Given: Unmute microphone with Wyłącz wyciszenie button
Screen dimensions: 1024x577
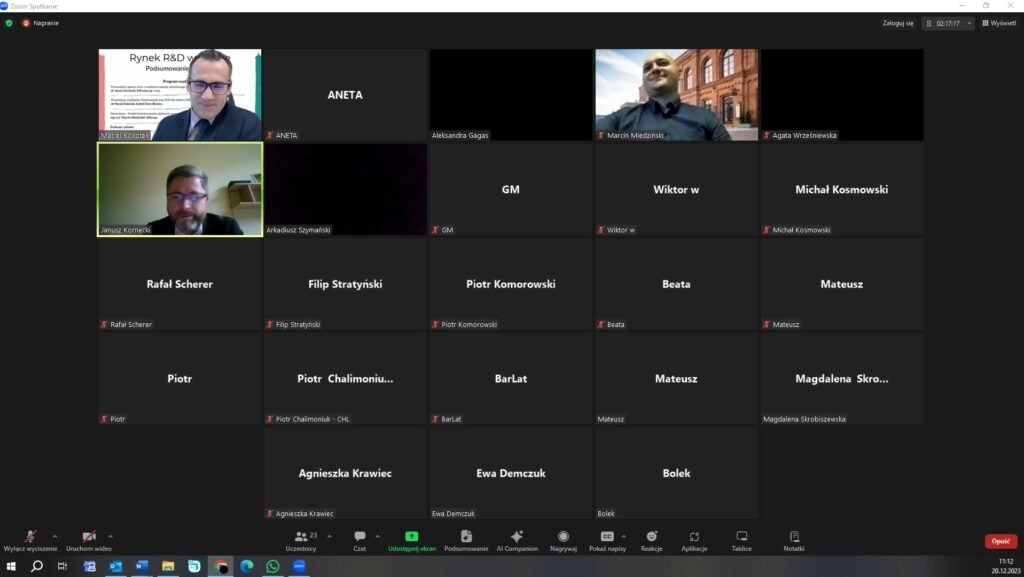Looking at the screenshot, I should pyautogui.click(x=30, y=537).
